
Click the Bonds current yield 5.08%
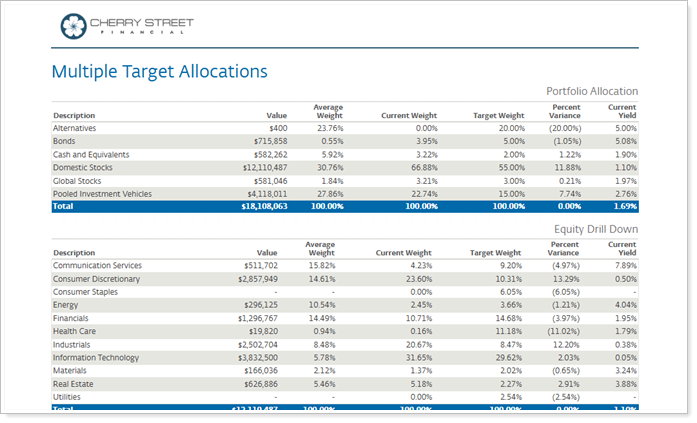click(x=624, y=141)
